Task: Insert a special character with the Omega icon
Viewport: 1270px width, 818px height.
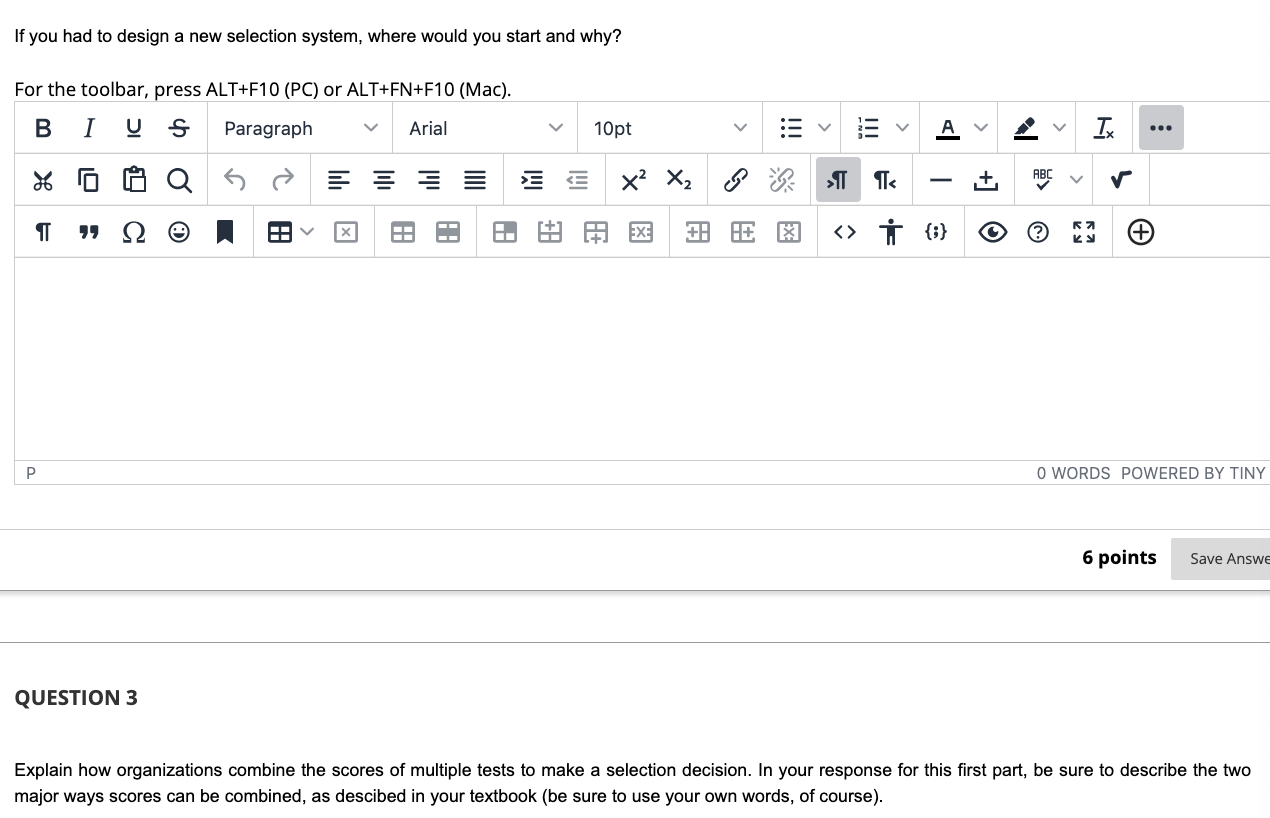Action: (133, 231)
